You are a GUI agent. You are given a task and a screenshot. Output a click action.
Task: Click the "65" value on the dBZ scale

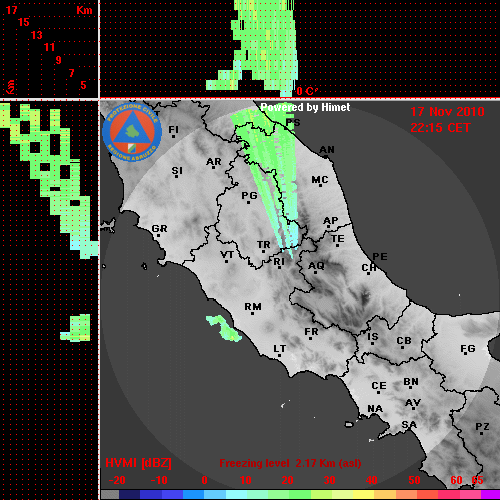477,480
